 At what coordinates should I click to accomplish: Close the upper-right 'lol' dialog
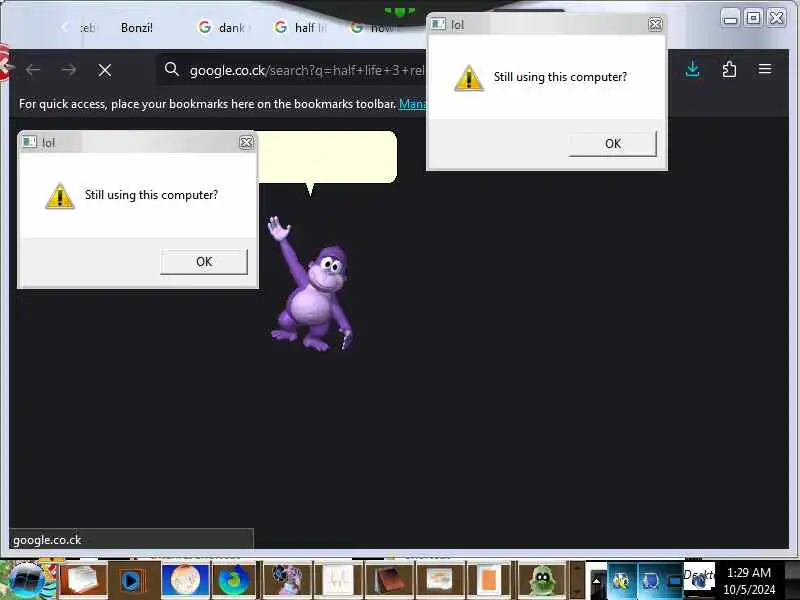pyautogui.click(x=655, y=24)
